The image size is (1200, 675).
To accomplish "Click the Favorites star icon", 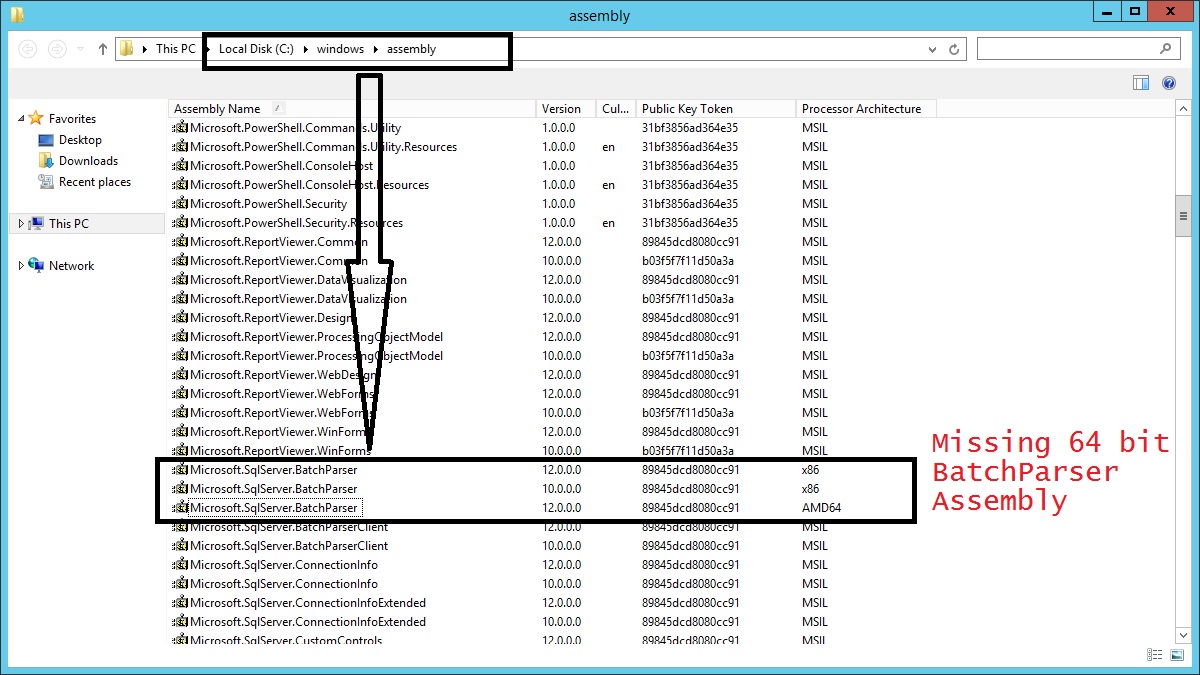I will pos(36,118).
